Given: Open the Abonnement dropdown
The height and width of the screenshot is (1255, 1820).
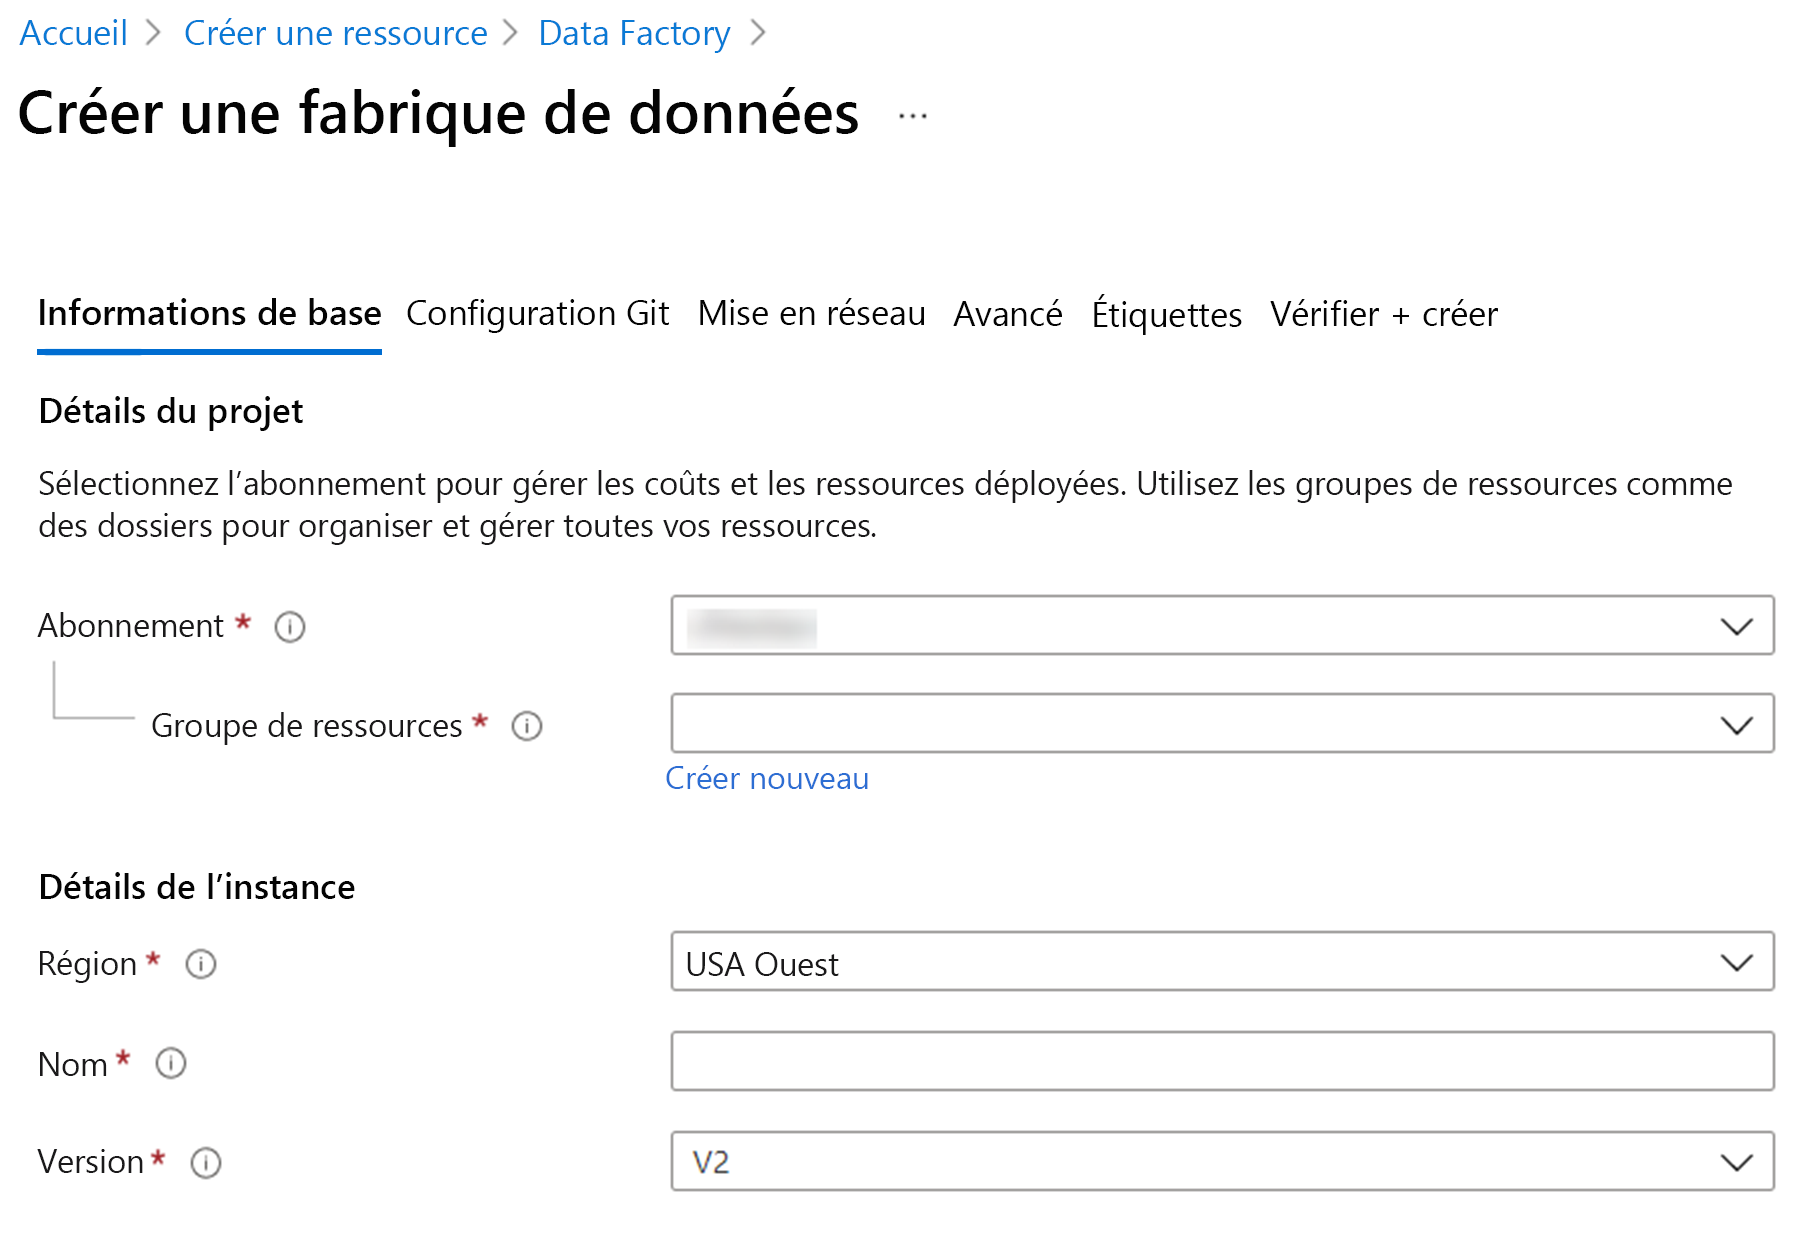Looking at the screenshot, I should tap(1222, 626).
